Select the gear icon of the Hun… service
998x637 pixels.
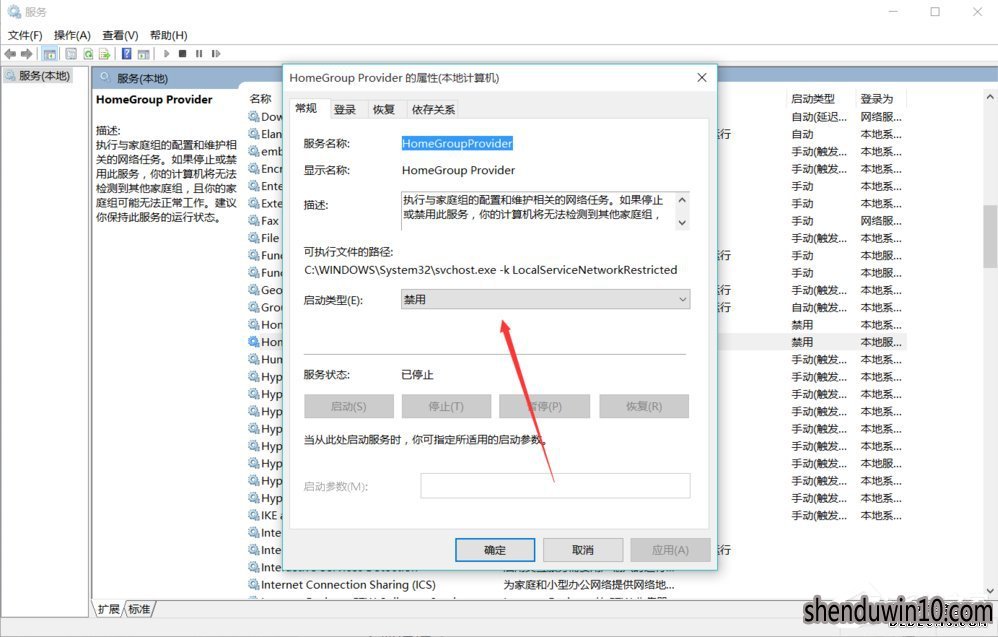(254, 359)
